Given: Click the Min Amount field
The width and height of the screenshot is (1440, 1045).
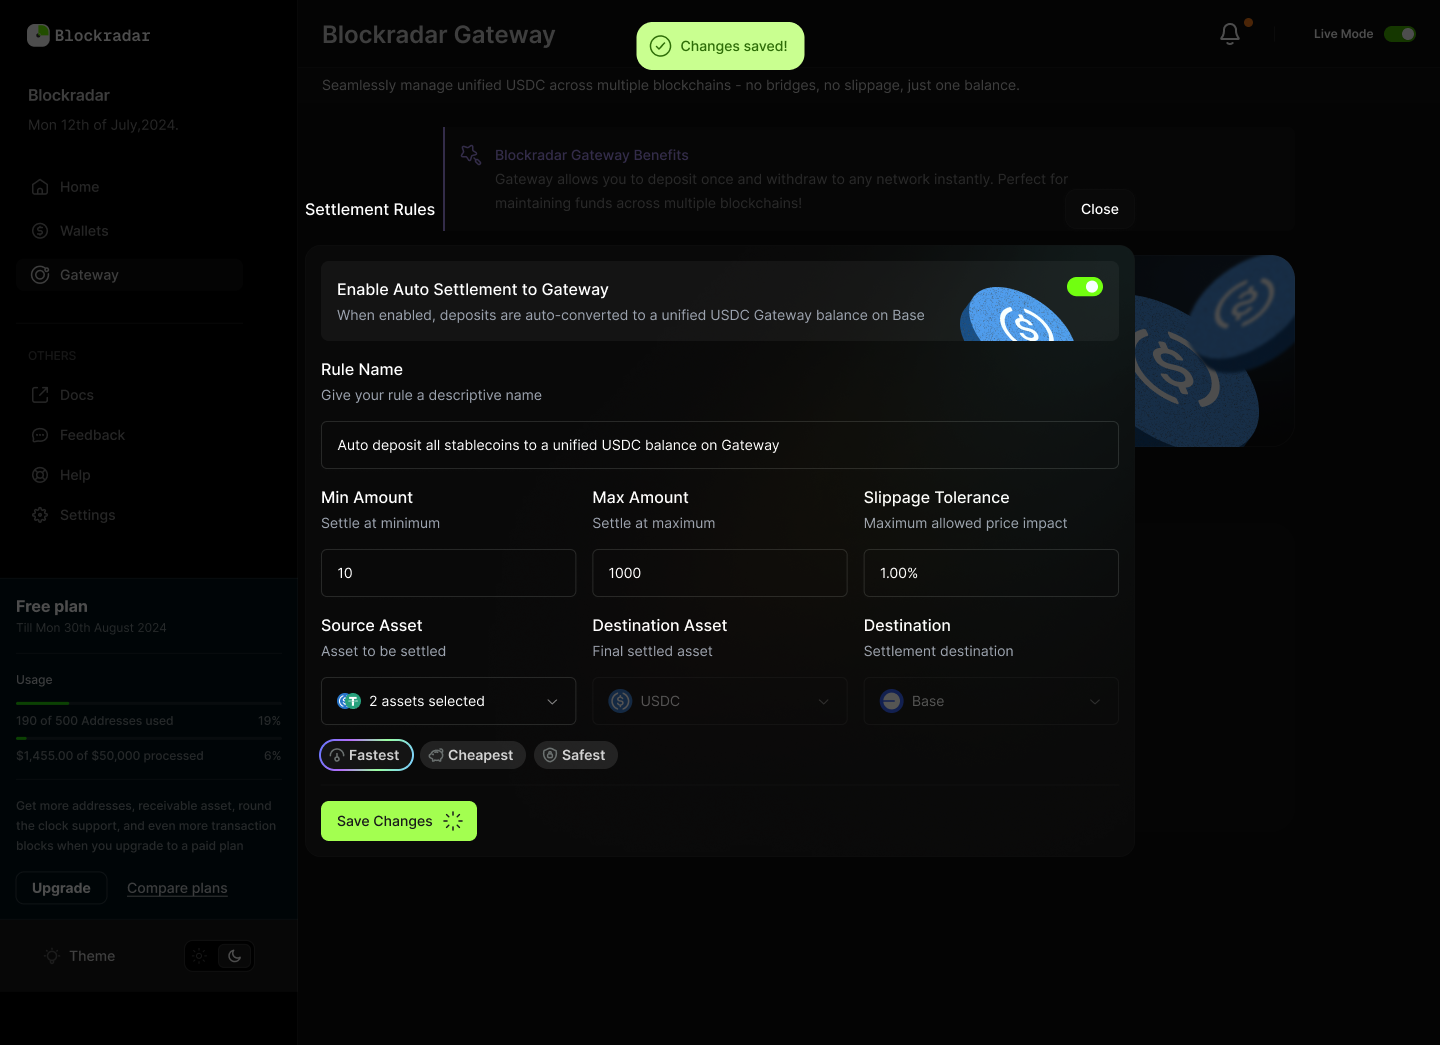Looking at the screenshot, I should (448, 573).
